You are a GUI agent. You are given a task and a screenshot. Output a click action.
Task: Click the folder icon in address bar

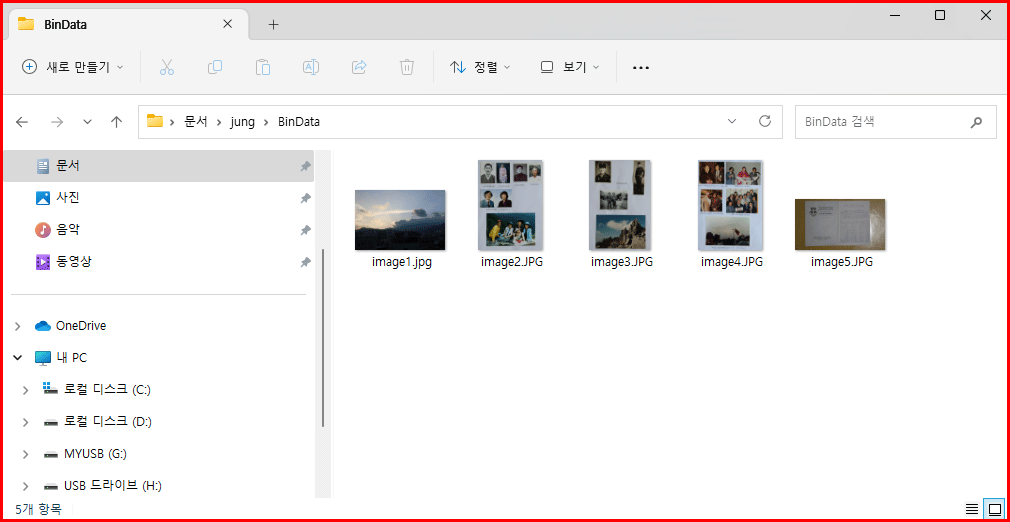coord(155,121)
